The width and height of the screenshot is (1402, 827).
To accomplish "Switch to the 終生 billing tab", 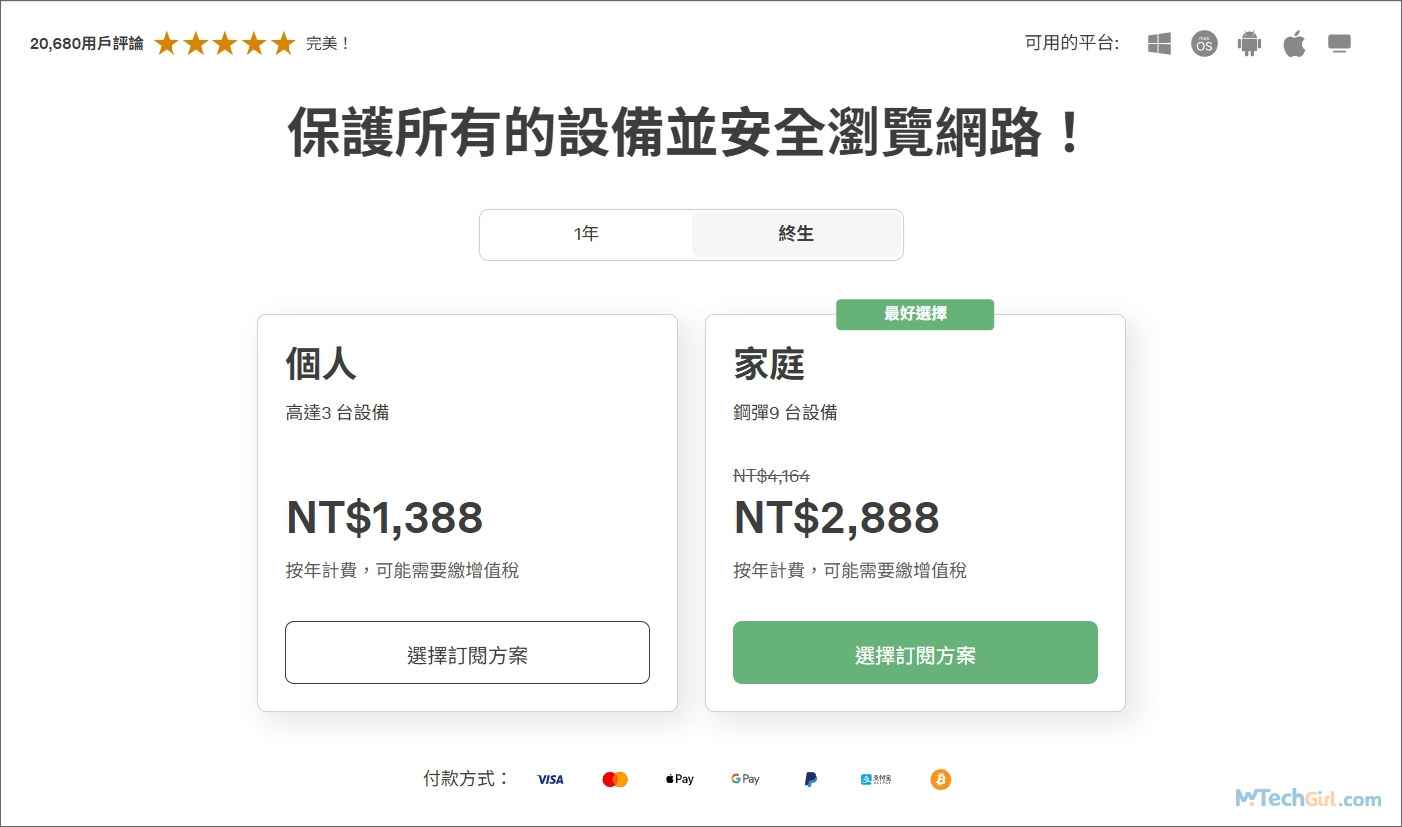I will (x=796, y=234).
